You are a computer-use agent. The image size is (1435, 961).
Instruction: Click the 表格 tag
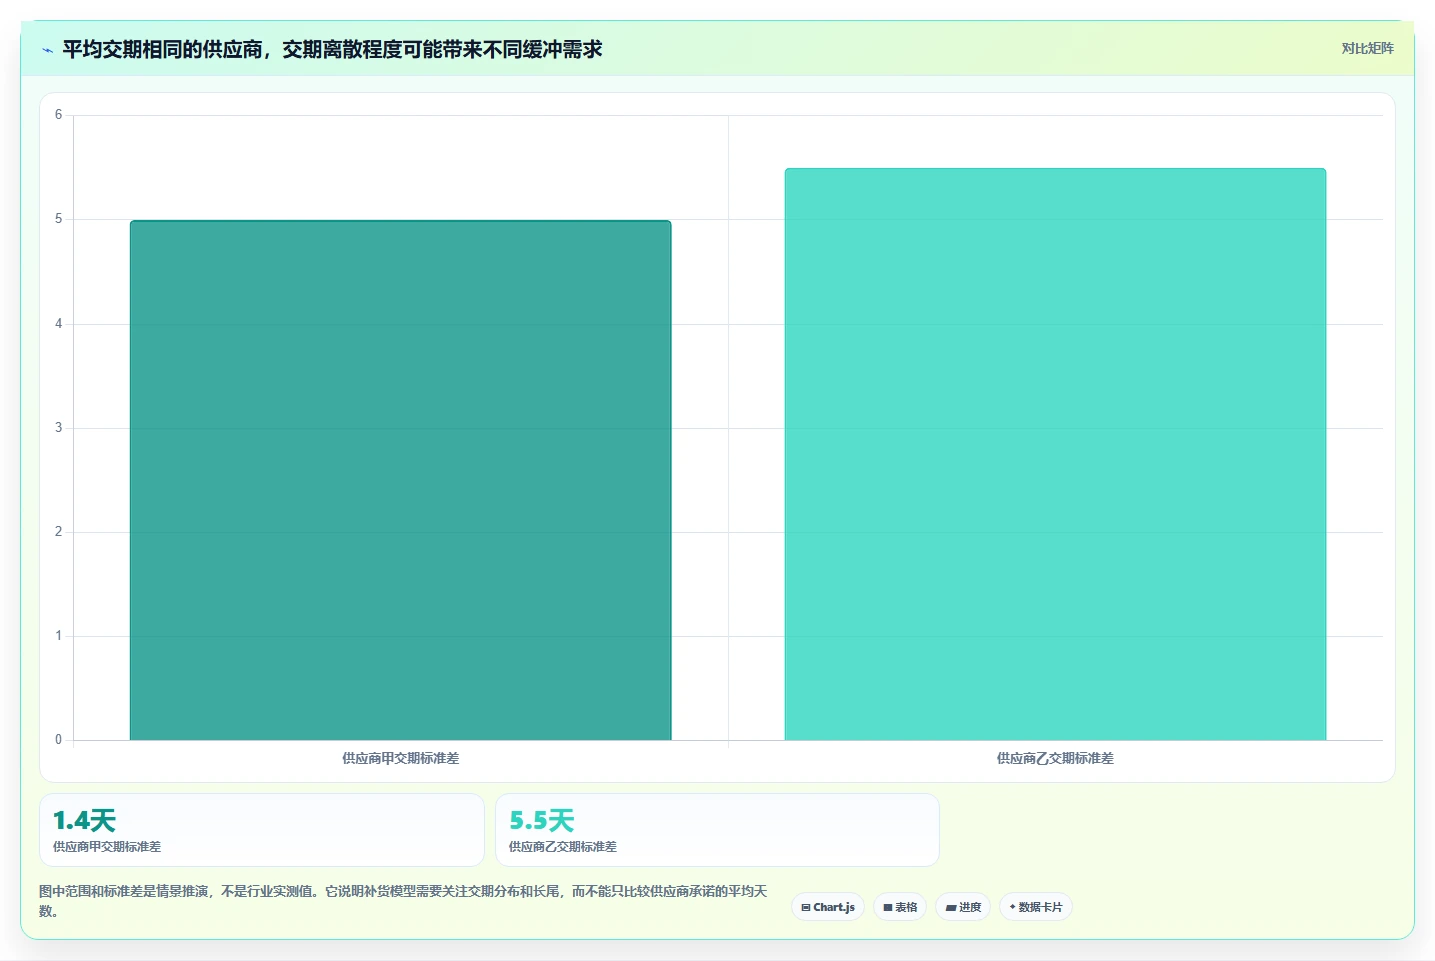tap(900, 907)
